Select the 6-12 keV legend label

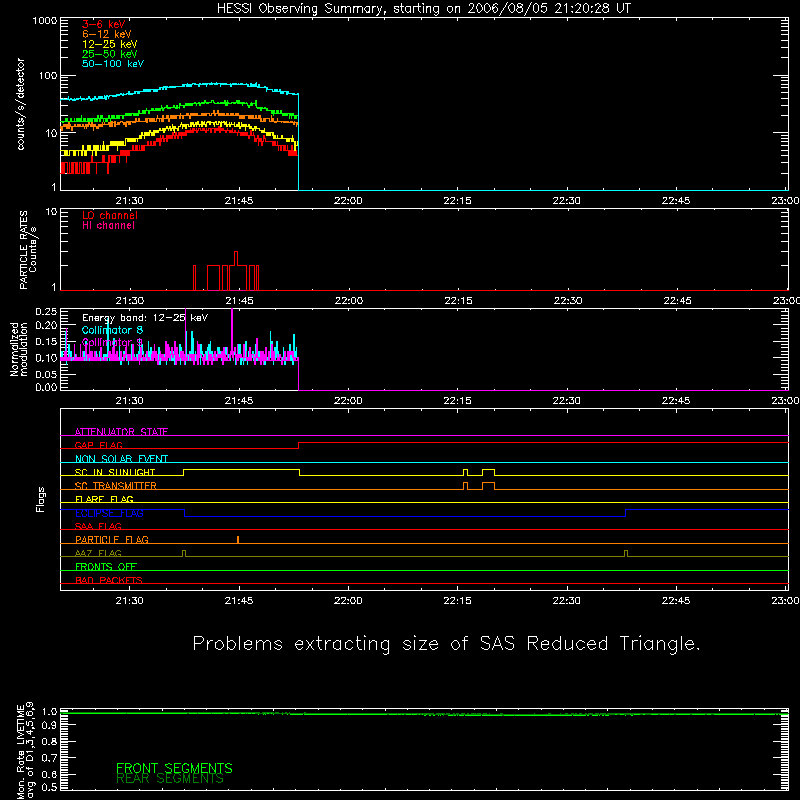107,34
